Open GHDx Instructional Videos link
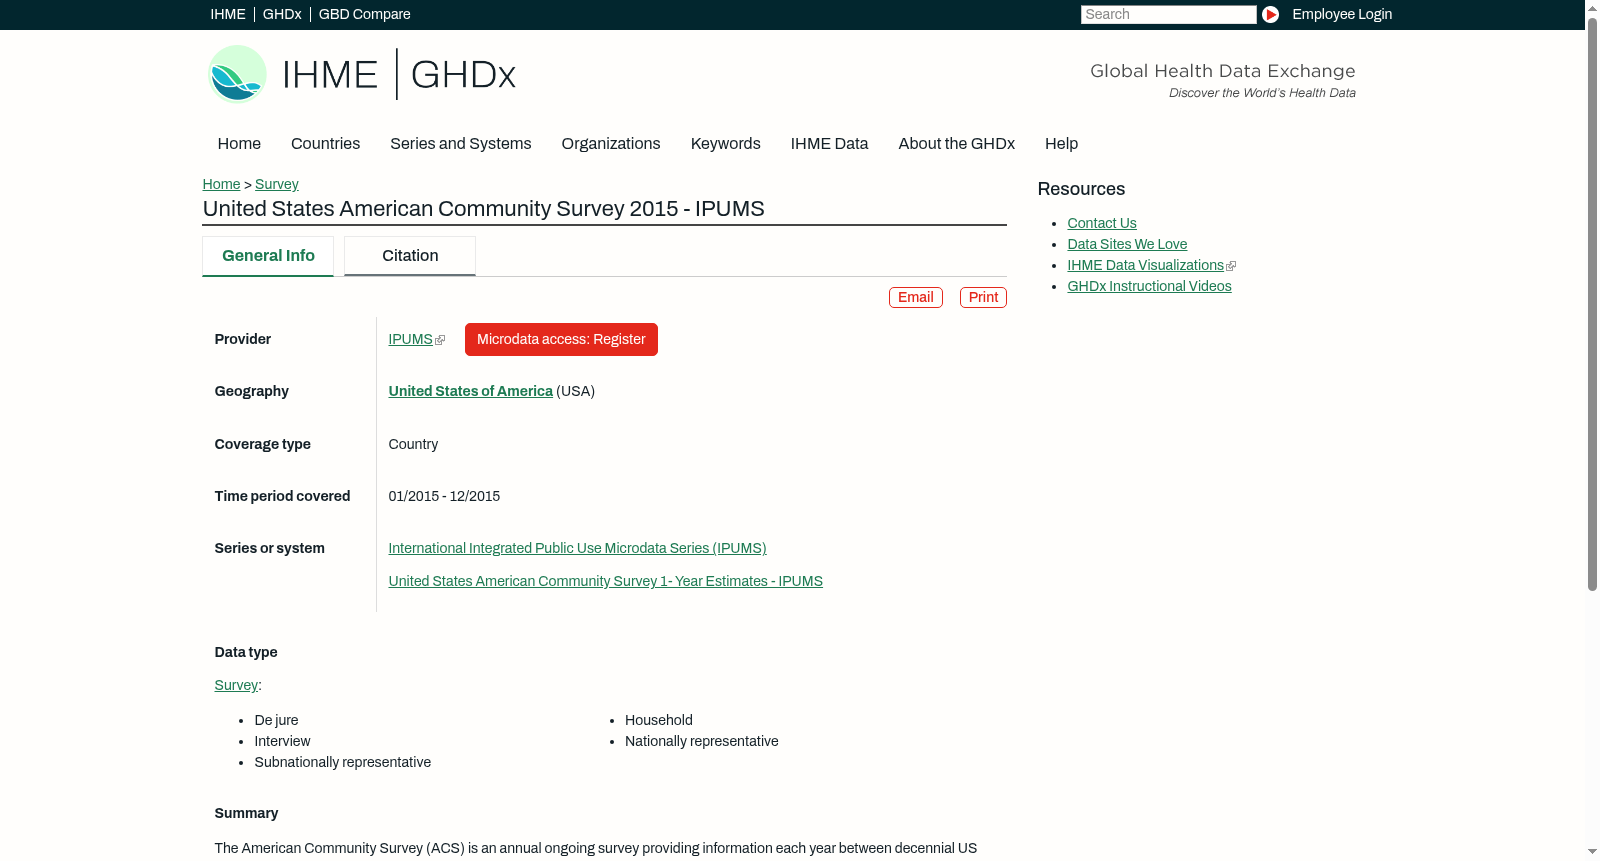This screenshot has width=1600, height=861. (1149, 287)
